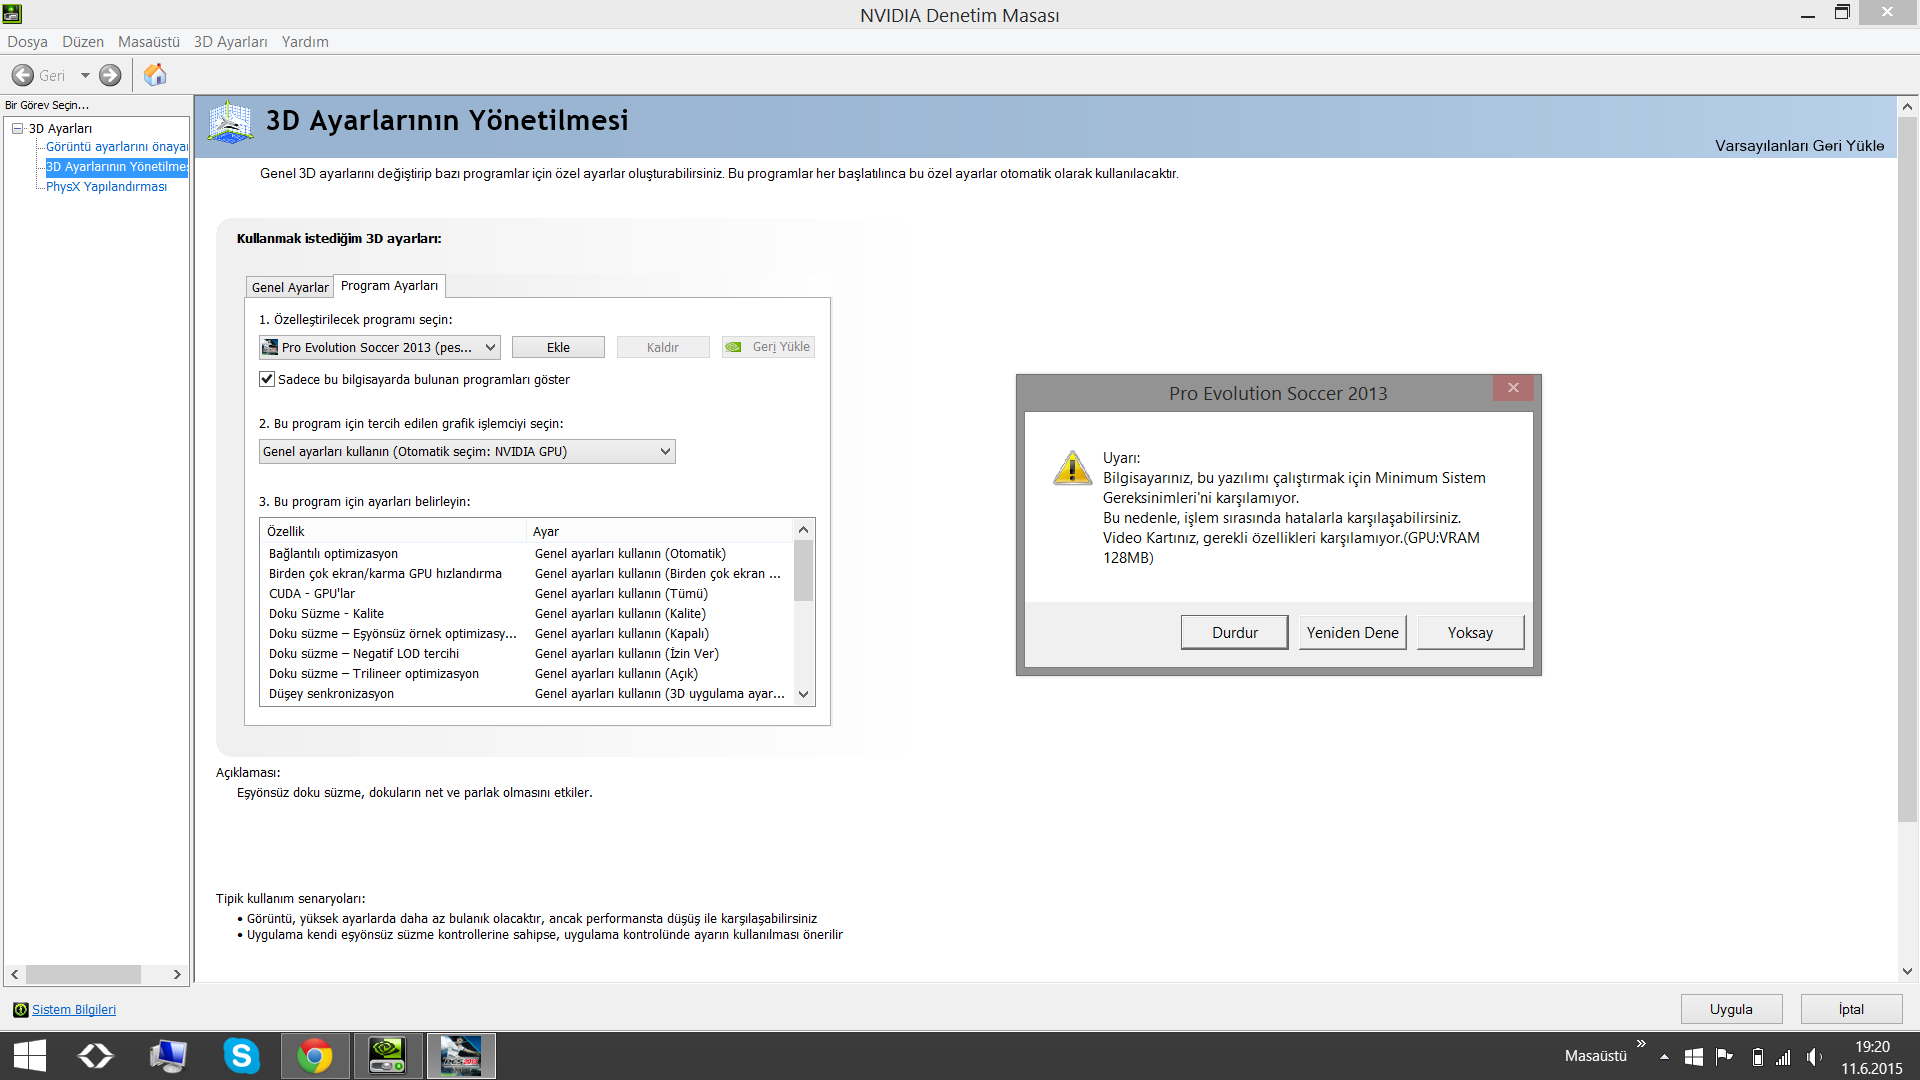Click the Windows logo tray icon
Viewport: 1920px width, 1080px height.
click(1694, 1057)
